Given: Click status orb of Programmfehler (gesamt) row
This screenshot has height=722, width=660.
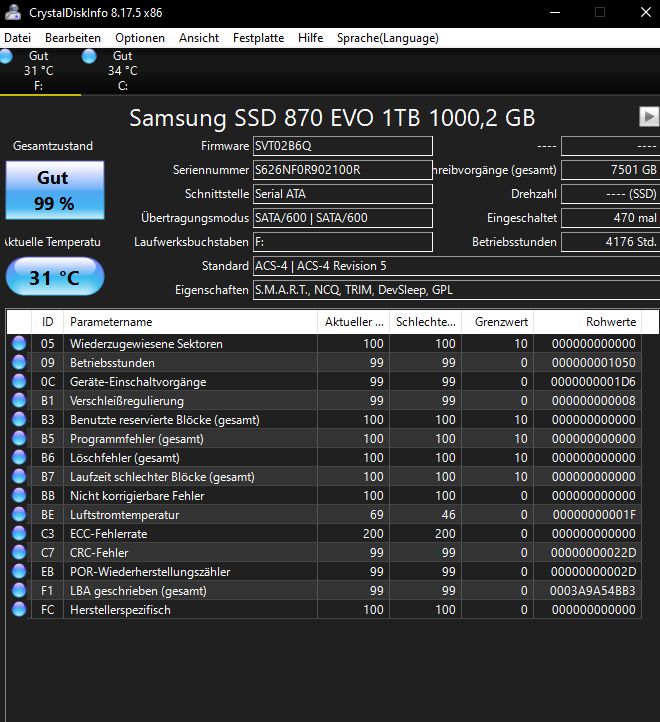Looking at the screenshot, I should pos(19,438).
